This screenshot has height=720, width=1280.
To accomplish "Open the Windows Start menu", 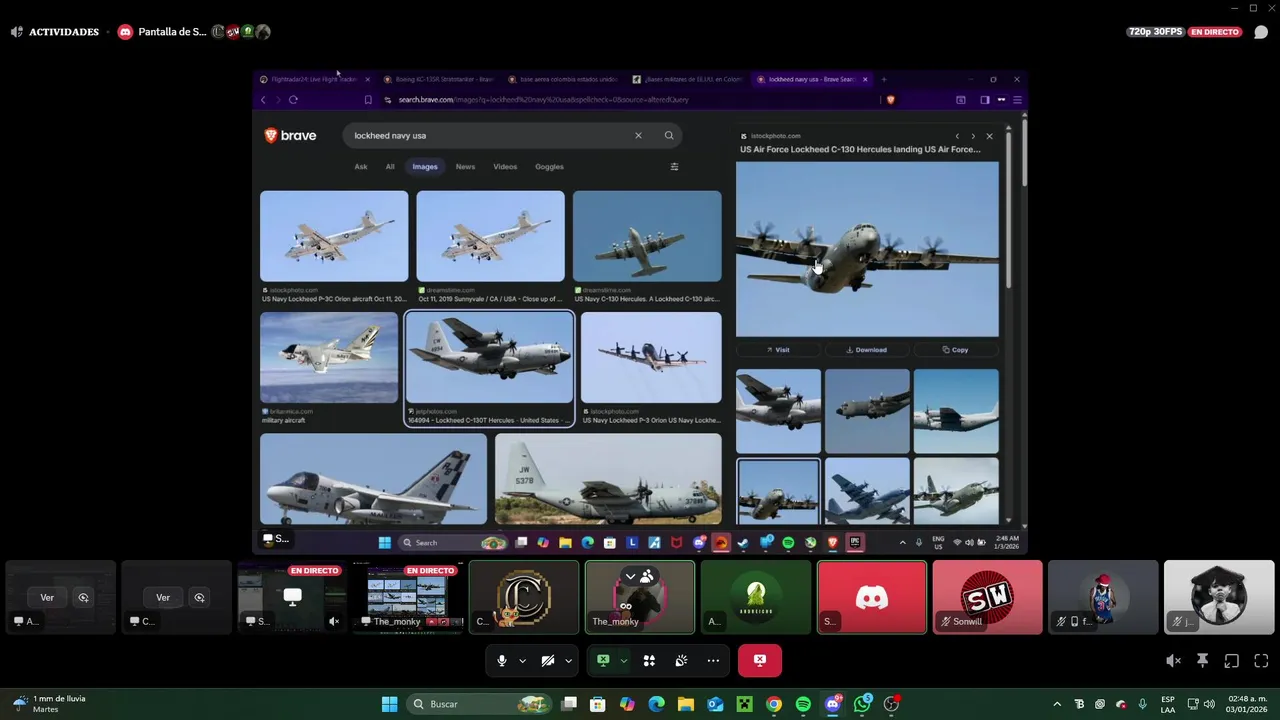I will click(389, 704).
